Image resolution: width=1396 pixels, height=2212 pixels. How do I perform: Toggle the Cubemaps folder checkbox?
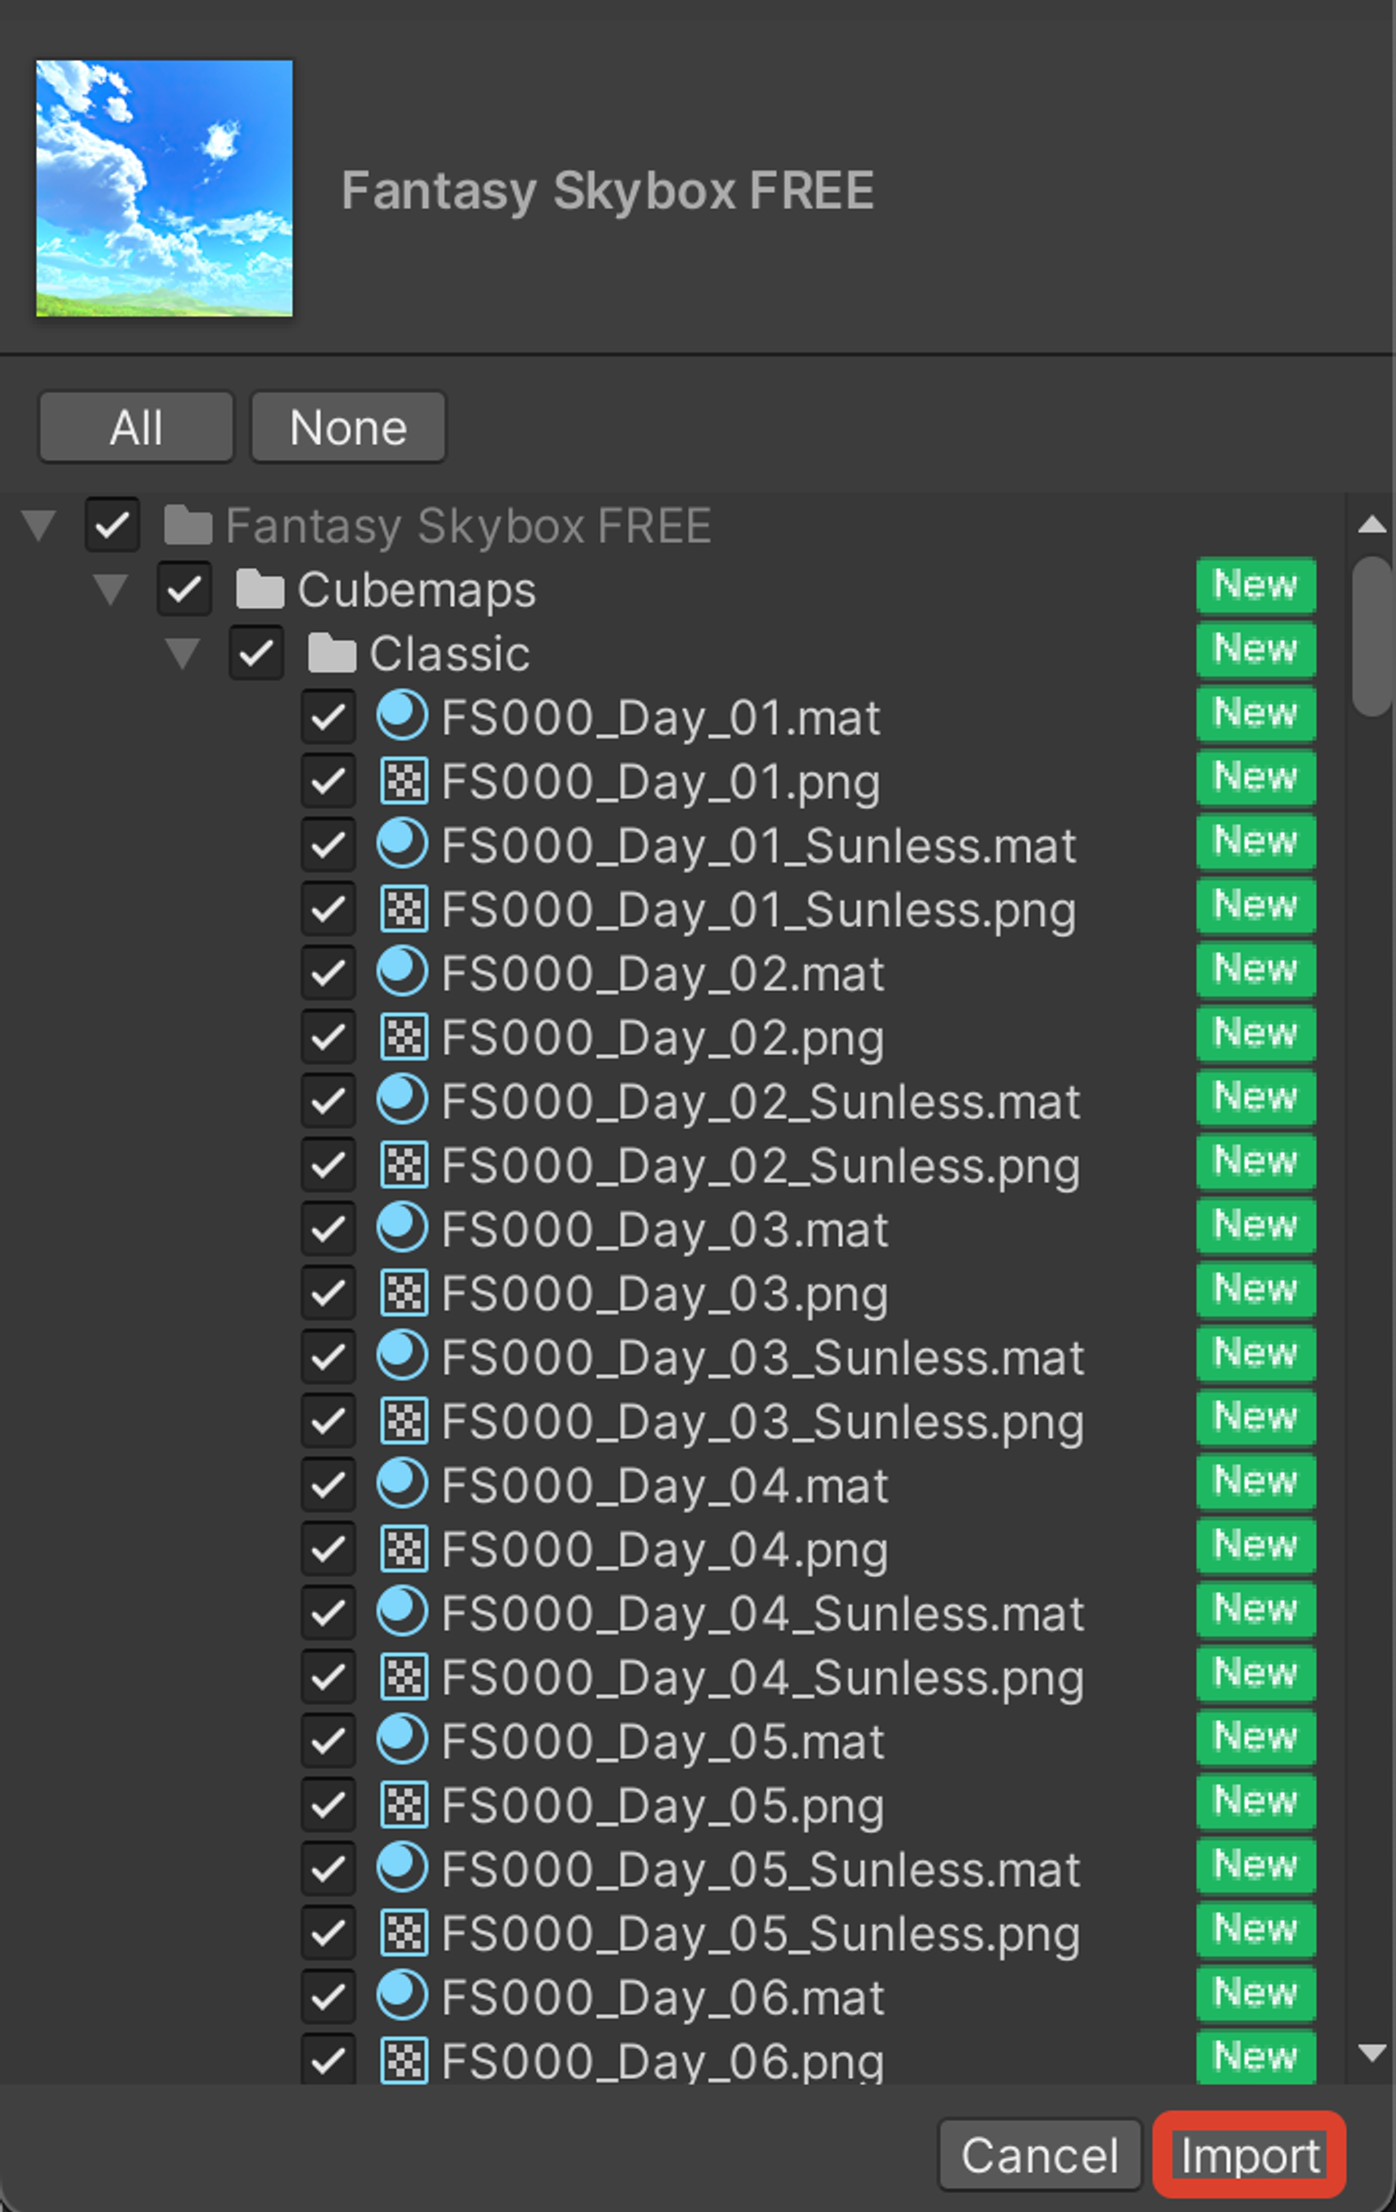(x=184, y=589)
